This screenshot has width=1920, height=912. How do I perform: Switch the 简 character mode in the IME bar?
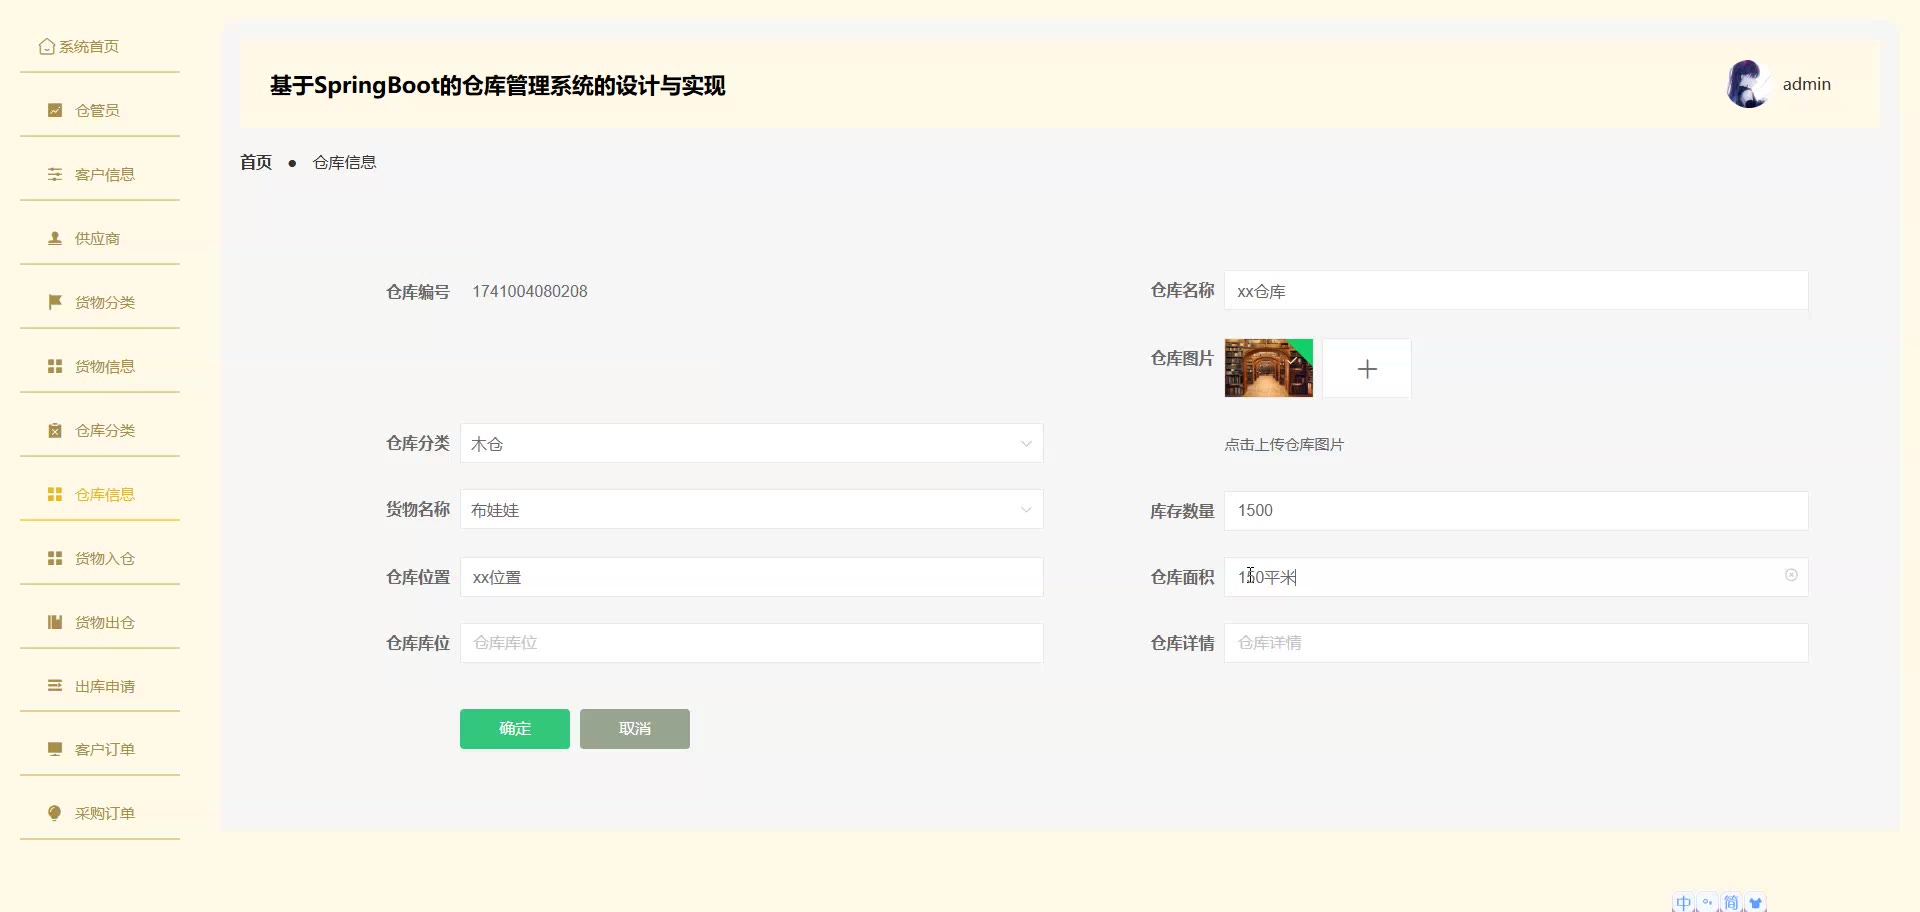(1731, 903)
